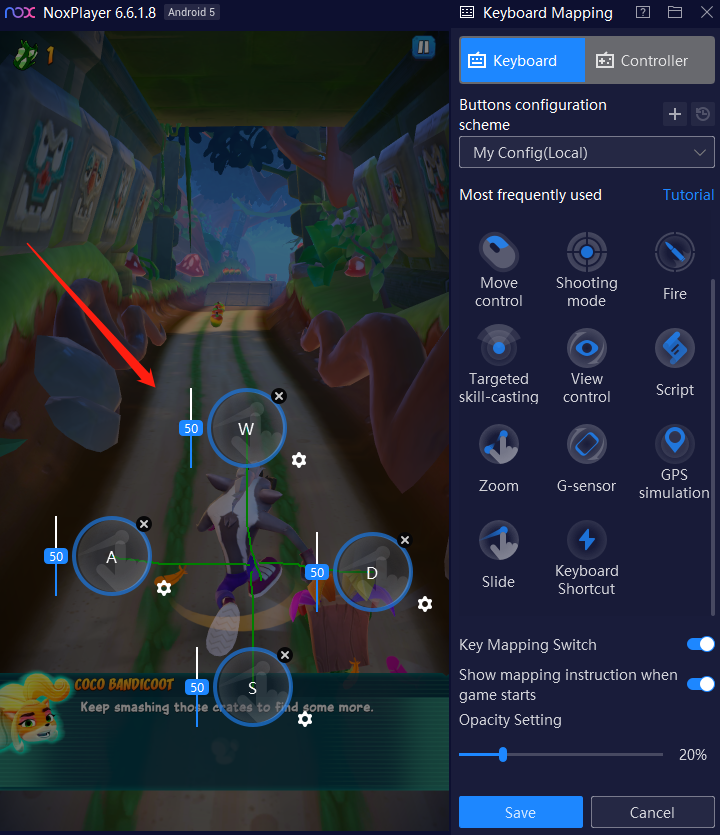Remove the D swipe key mapping
The image size is (720, 835).
click(x=405, y=540)
